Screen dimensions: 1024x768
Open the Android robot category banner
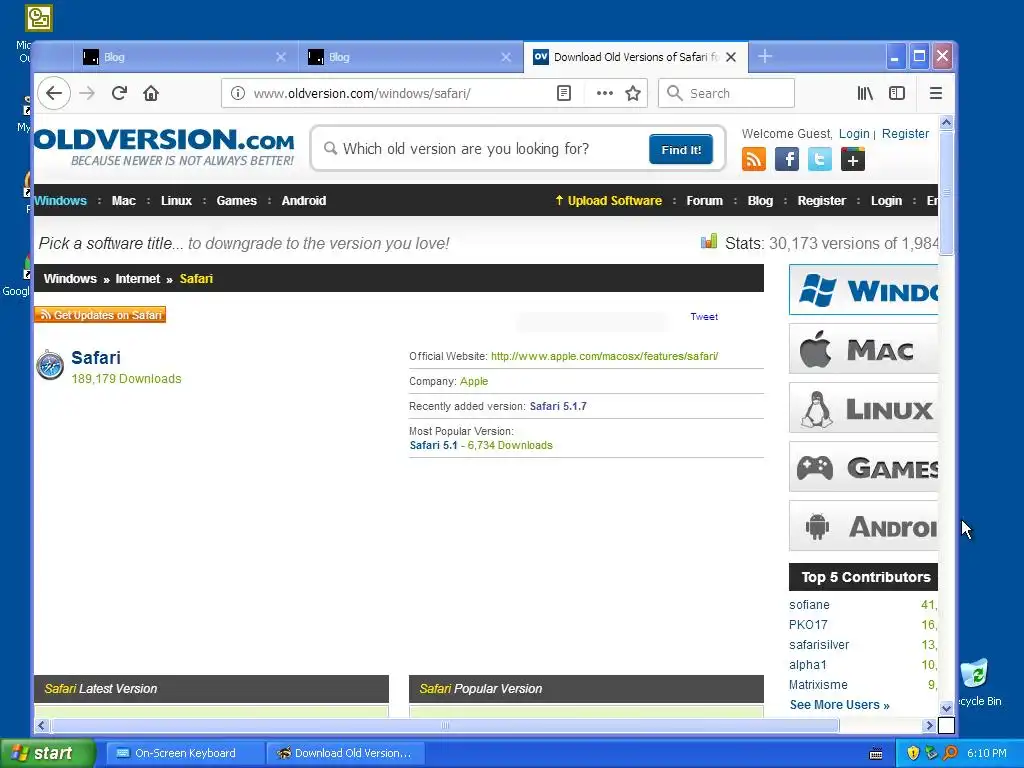pos(863,526)
